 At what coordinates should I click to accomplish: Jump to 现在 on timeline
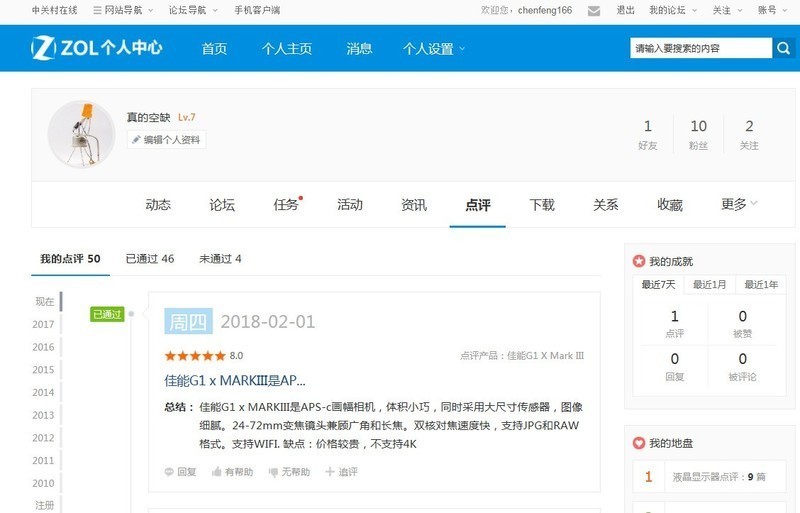[44, 301]
